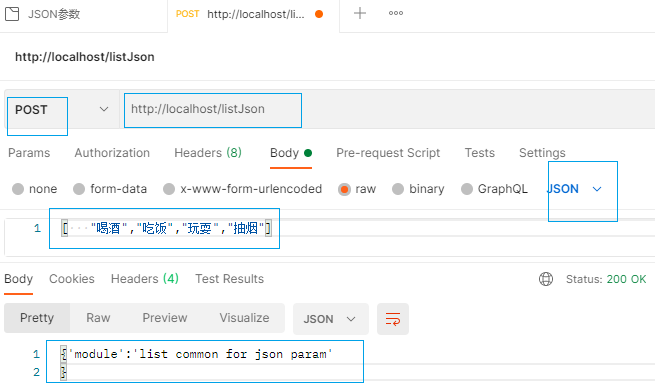The width and height of the screenshot is (655, 388).
Task: Switch to the Params tab
Action: (29, 153)
